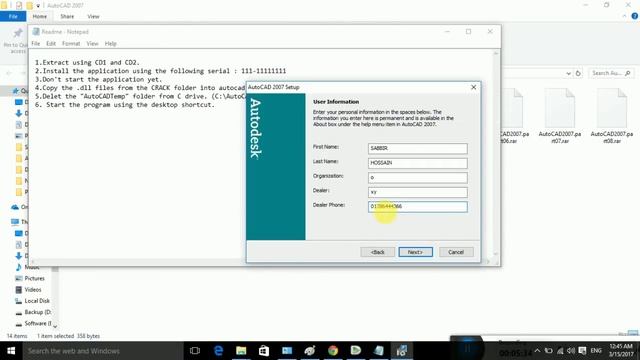Click the taskbar search box
This screenshot has height=360, width=640.
[103, 351]
